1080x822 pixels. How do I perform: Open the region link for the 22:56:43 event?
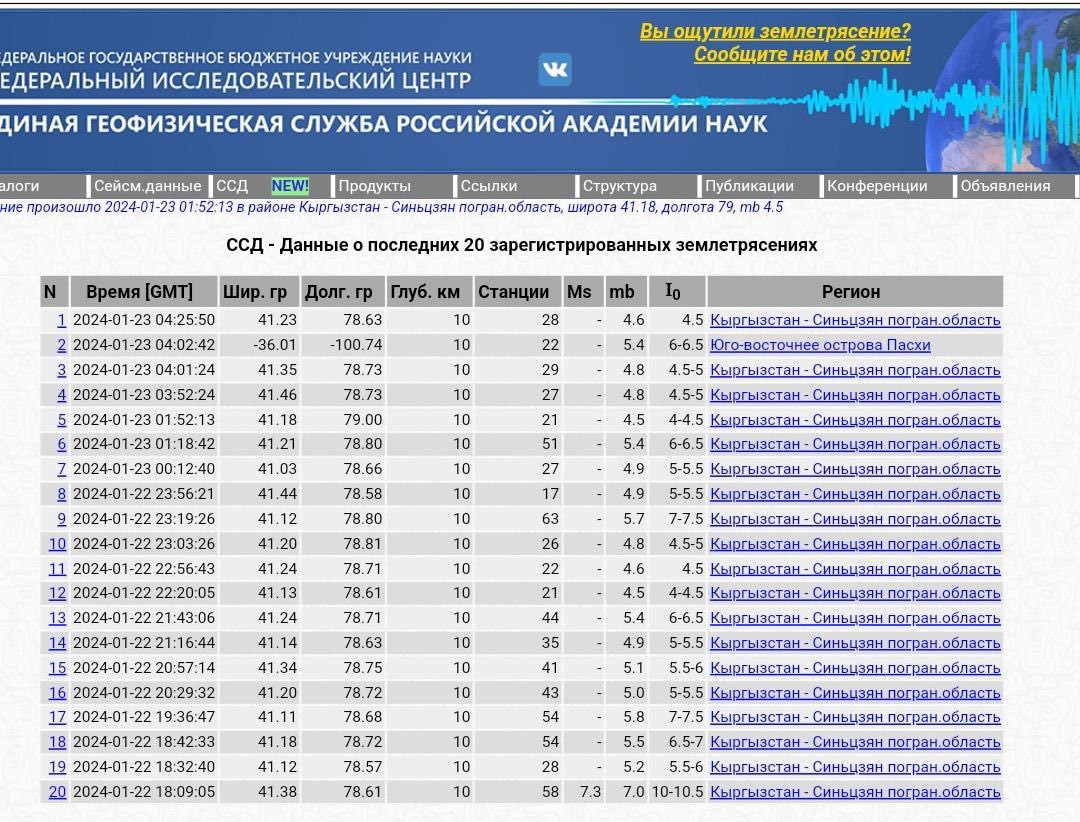tap(855, 568)
